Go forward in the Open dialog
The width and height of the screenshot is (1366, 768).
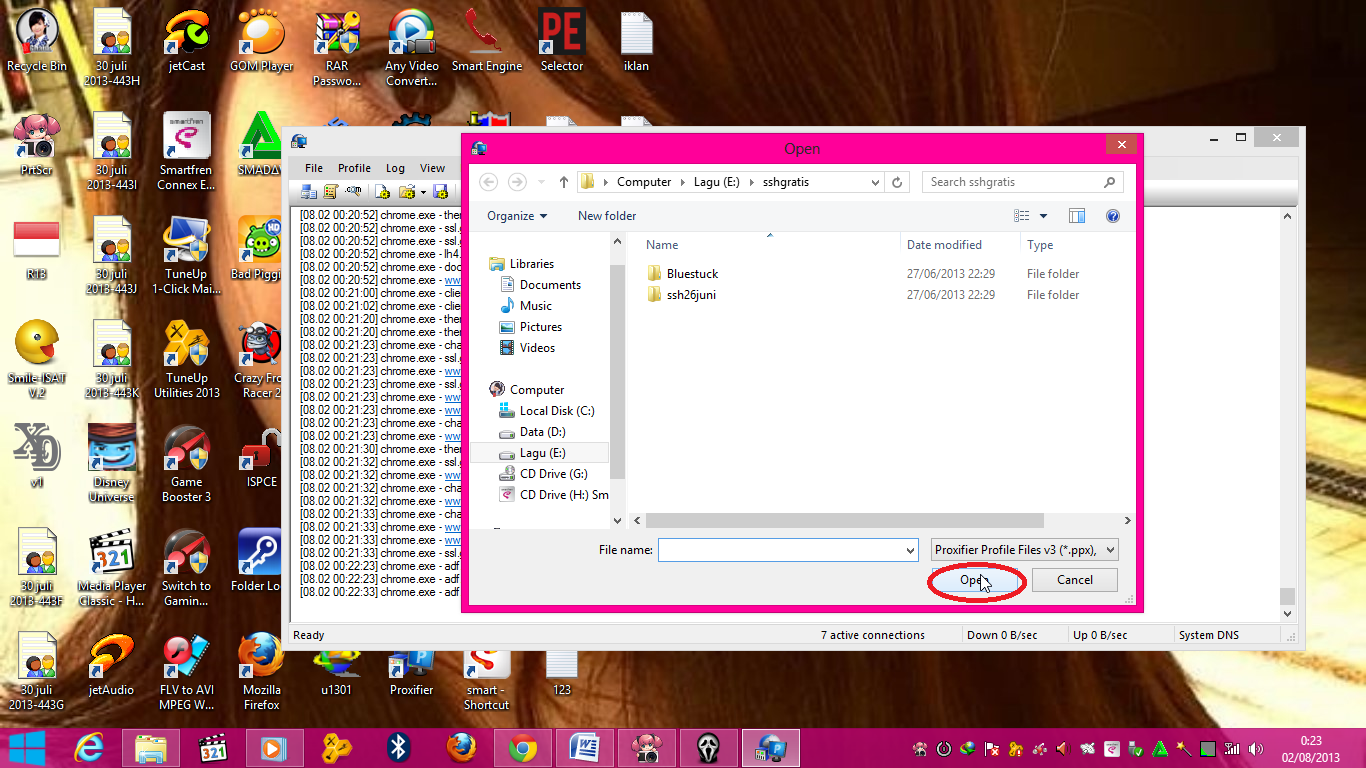[517, 182]
